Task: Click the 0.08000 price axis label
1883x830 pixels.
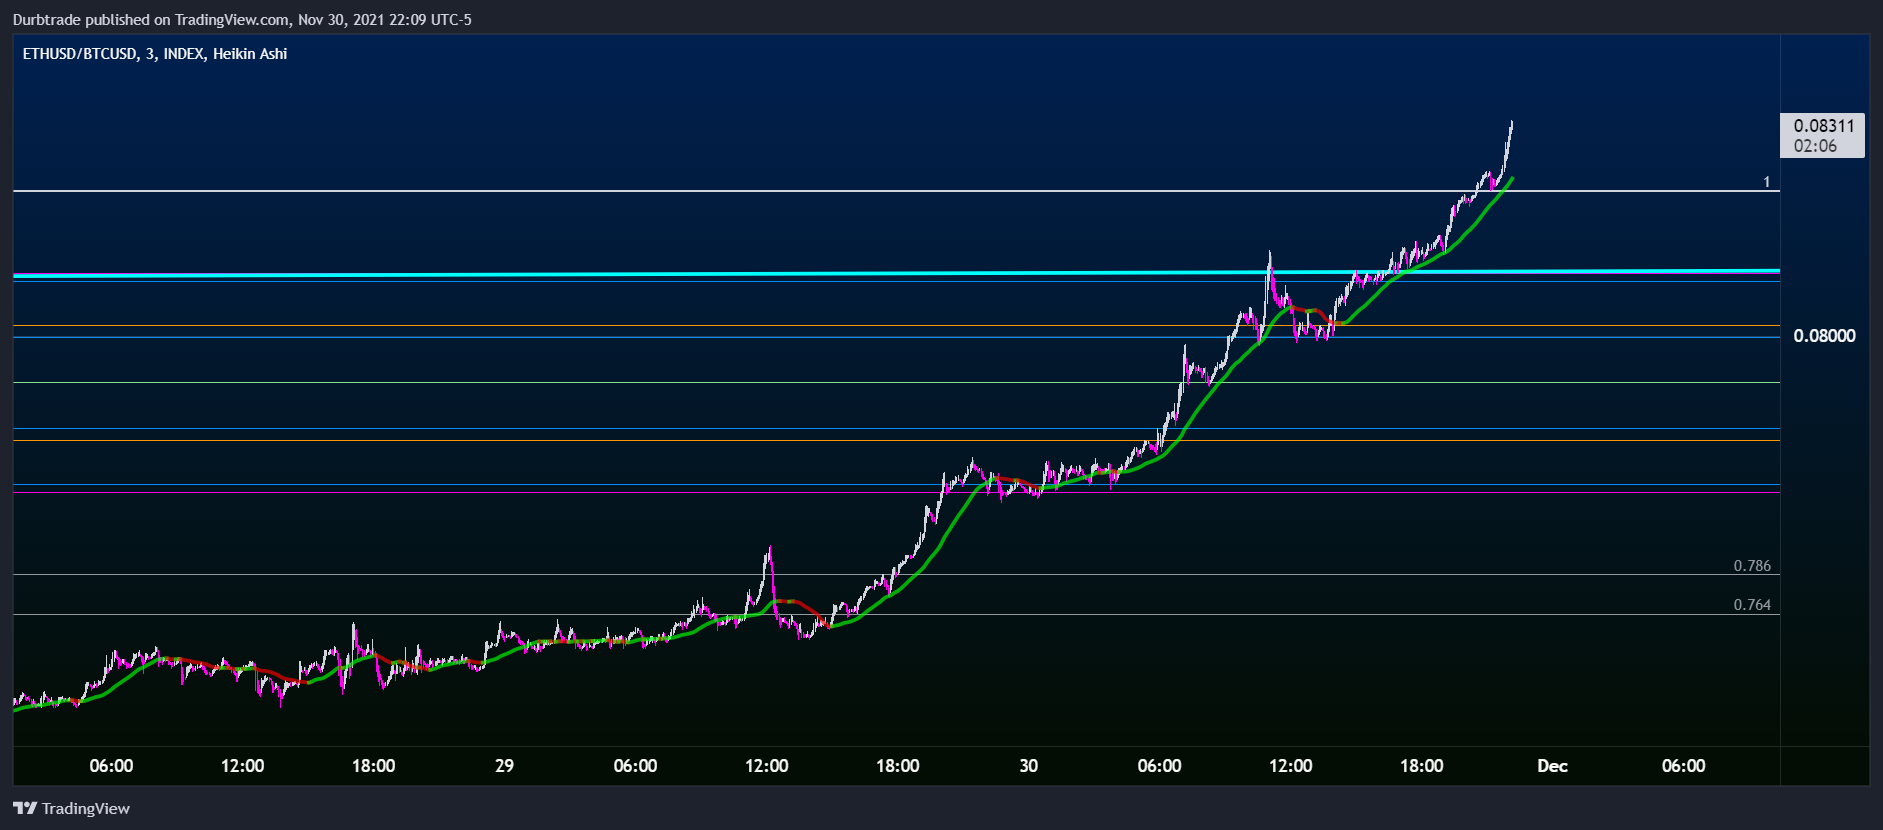Action: (x=1824, y=336)
